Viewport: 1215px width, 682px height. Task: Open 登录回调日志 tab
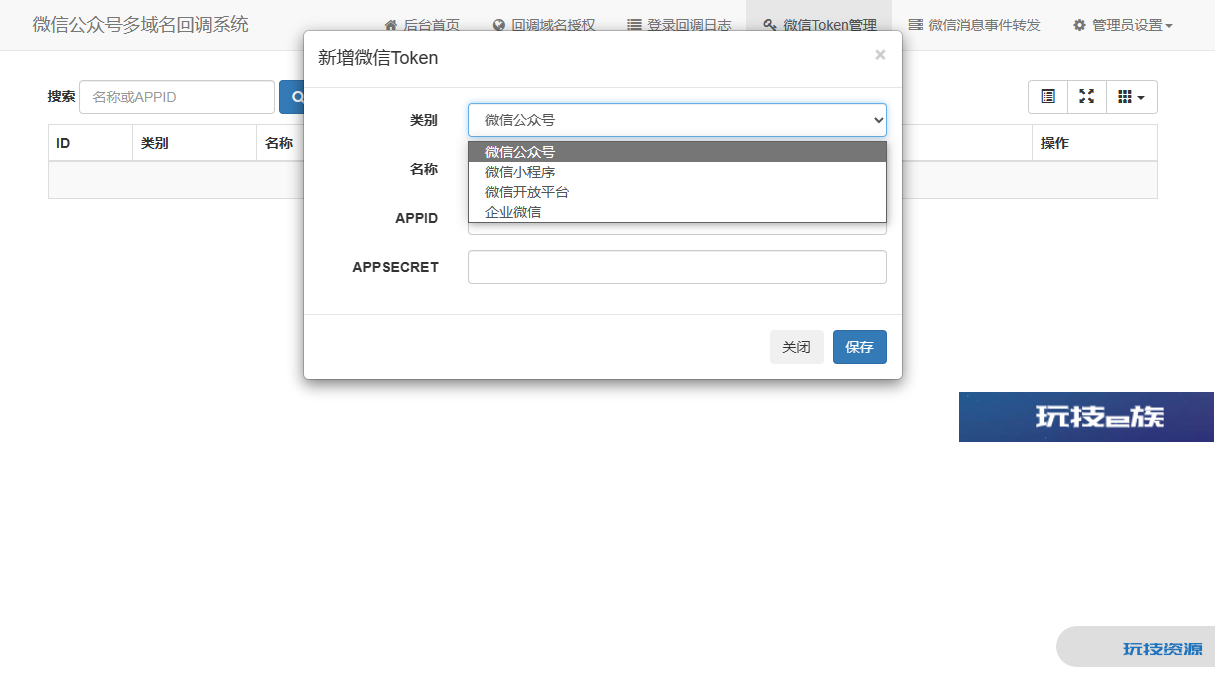(679, 25)
